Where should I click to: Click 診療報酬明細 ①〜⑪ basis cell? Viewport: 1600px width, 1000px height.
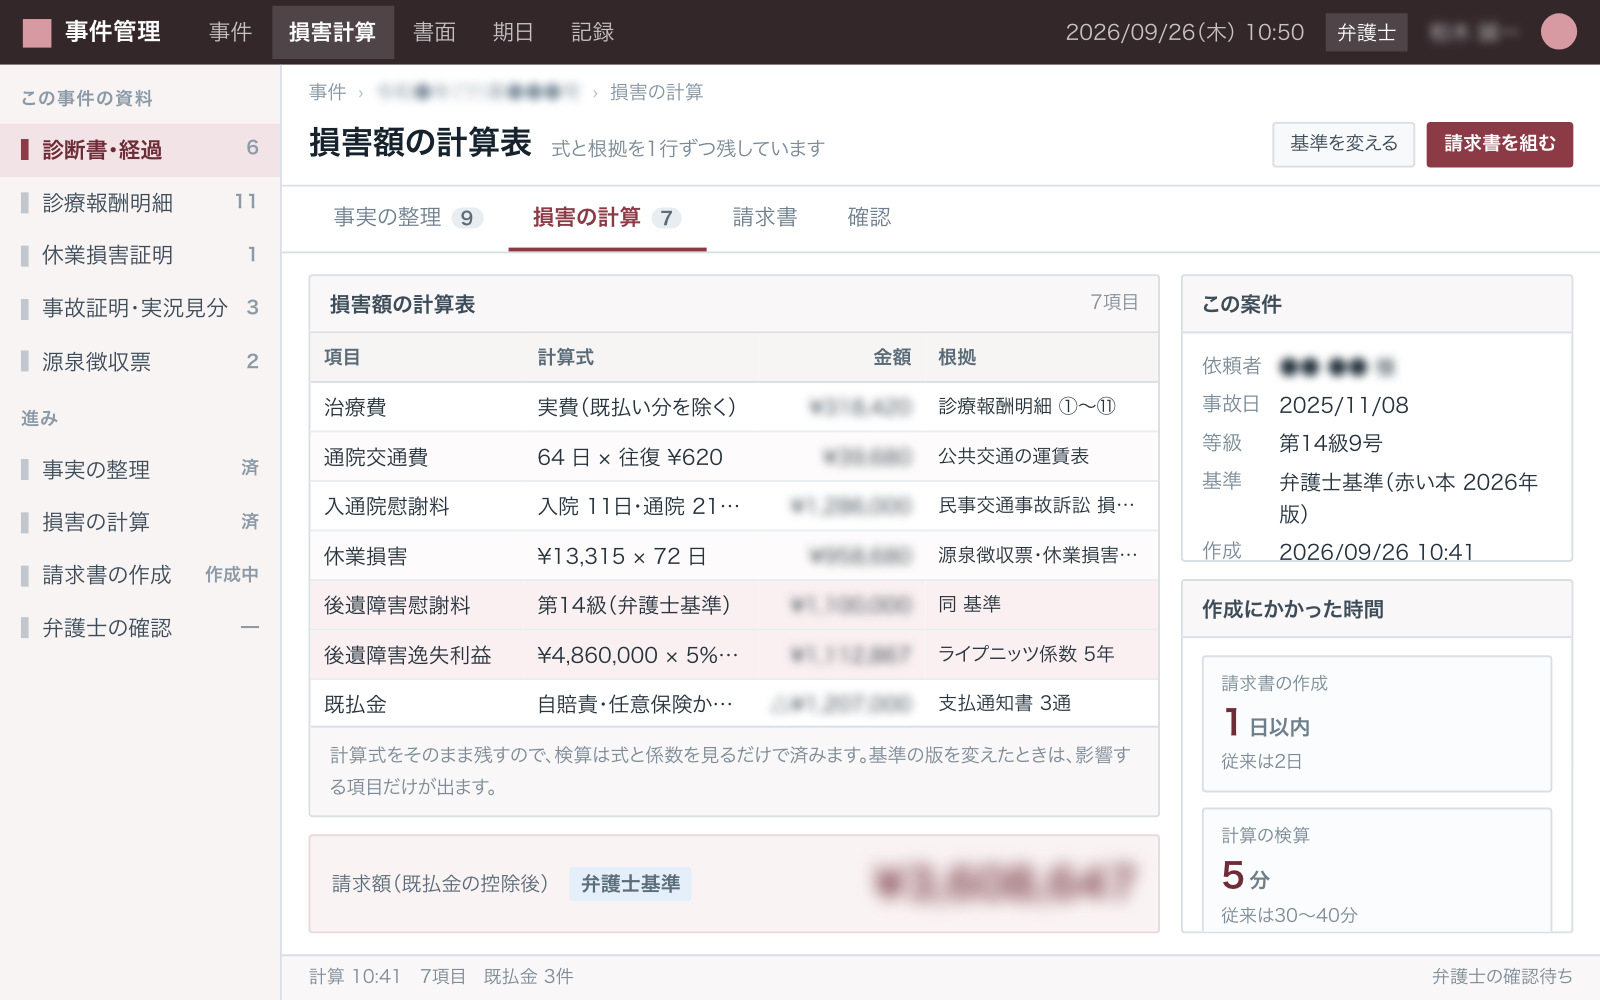(1027, 406)
